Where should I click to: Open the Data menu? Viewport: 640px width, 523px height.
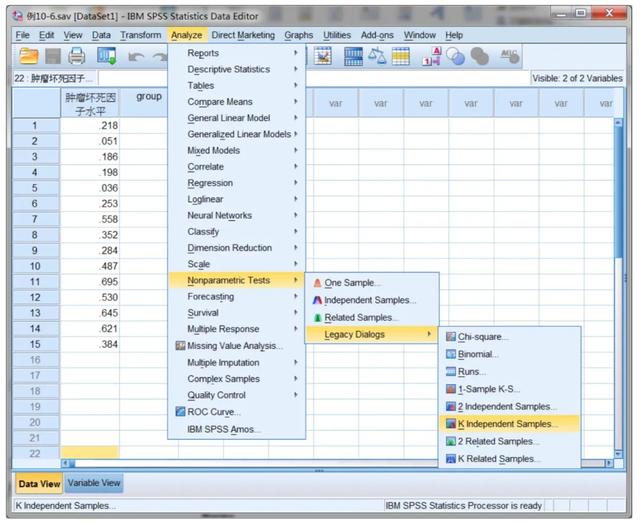(101, 35)
